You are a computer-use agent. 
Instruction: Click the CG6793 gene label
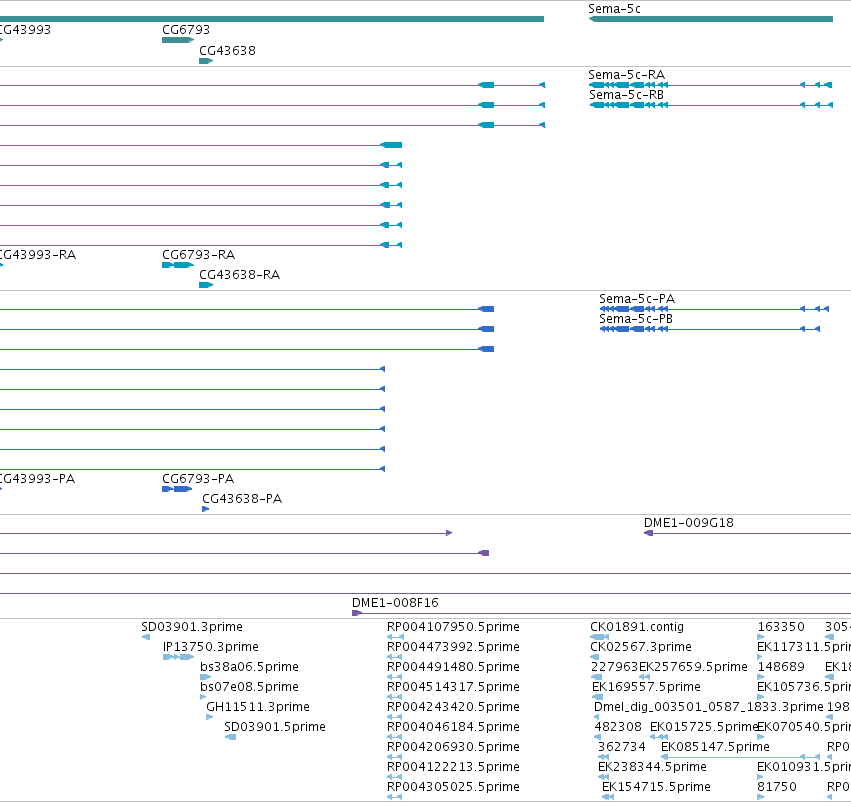pos(186,30)
